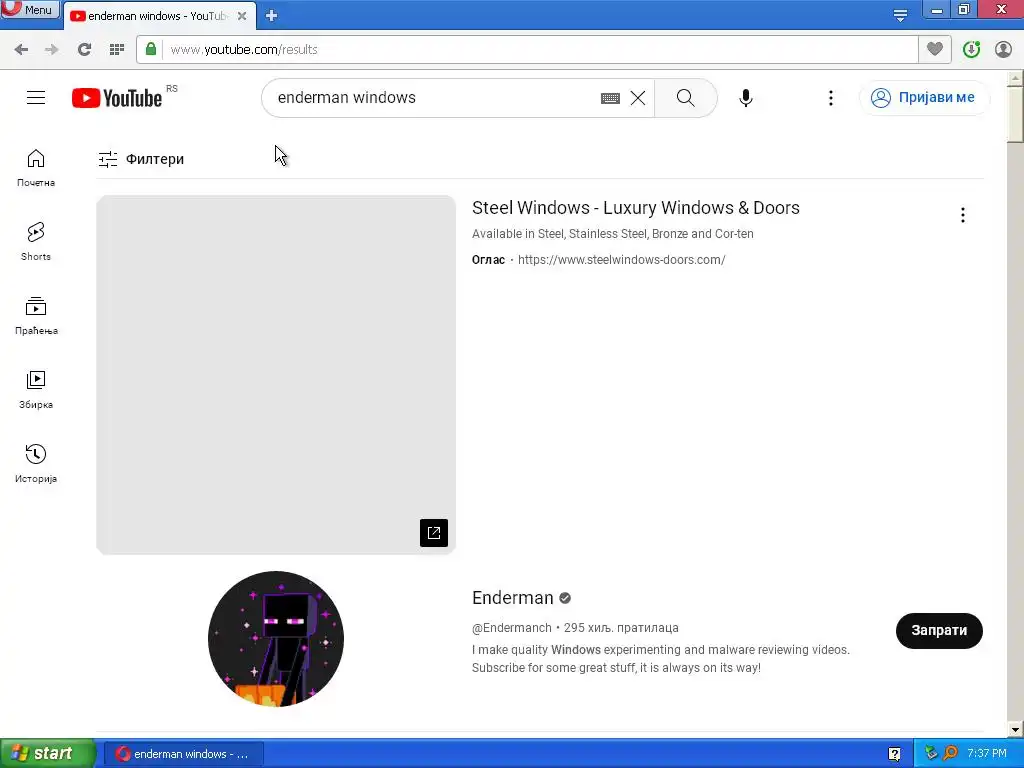The width and height of the screenshot is (1024, 768).
Task: Open a new browser tab
Action: click(272, 16)
